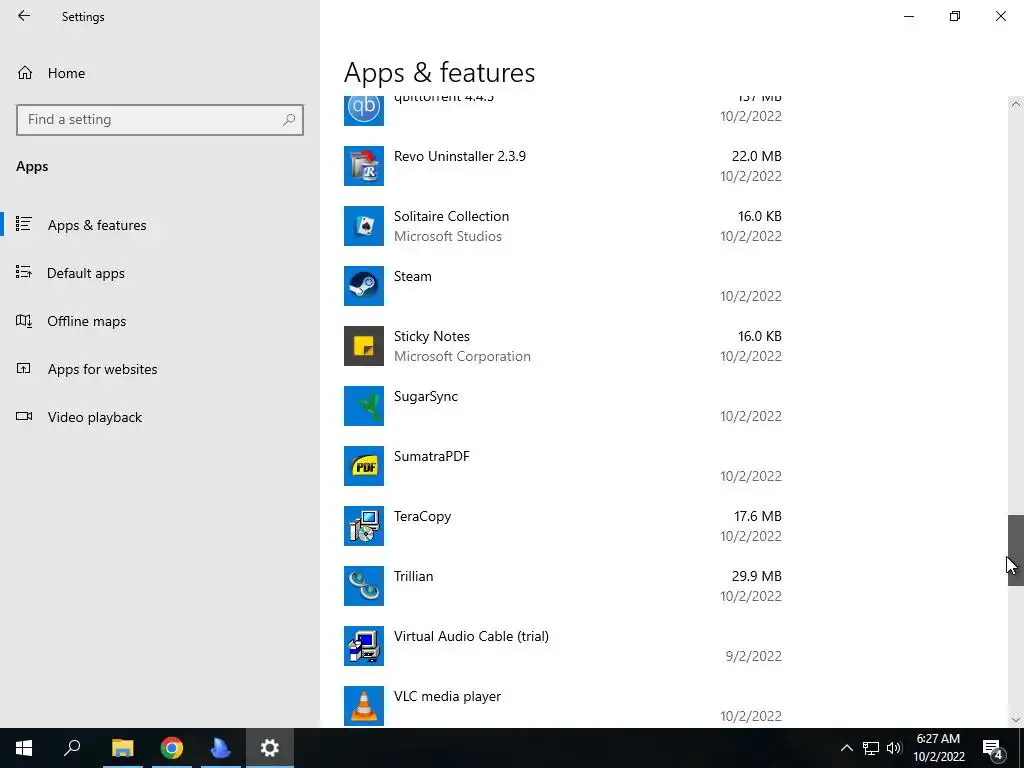Click the scrollbar down arrow
This screenshot has height=768, width=1024.
click(1016, 720)
